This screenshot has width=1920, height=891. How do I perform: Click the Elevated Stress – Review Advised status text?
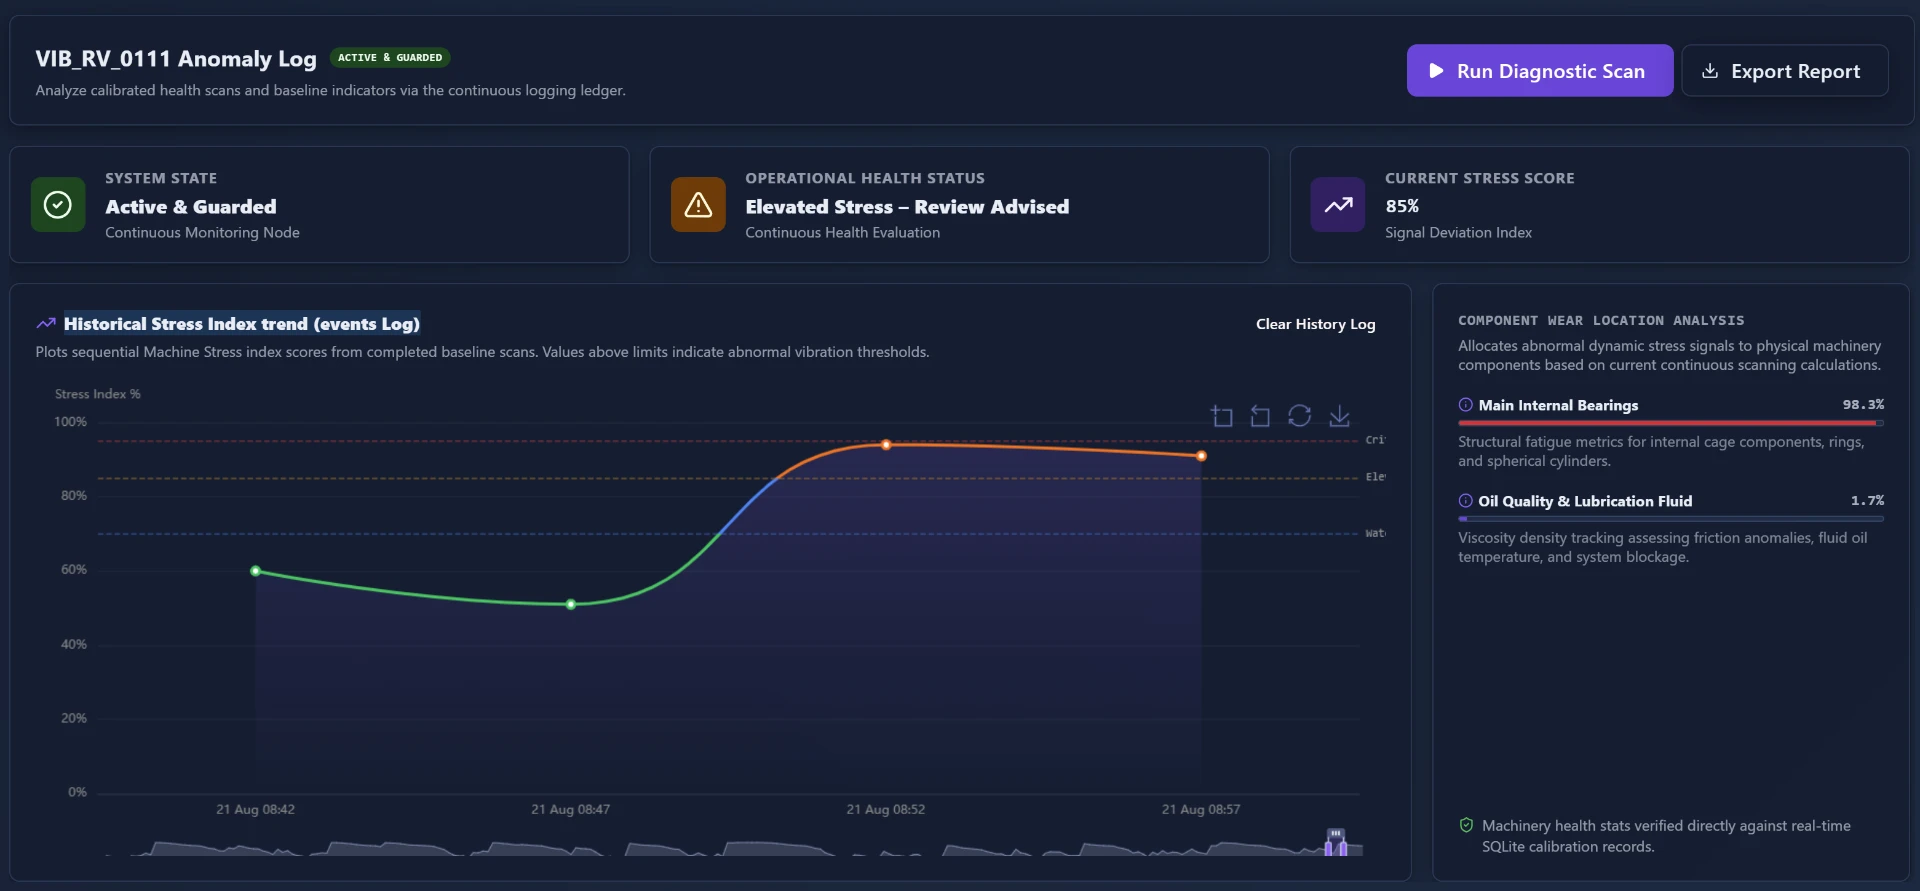coord(907,207)
